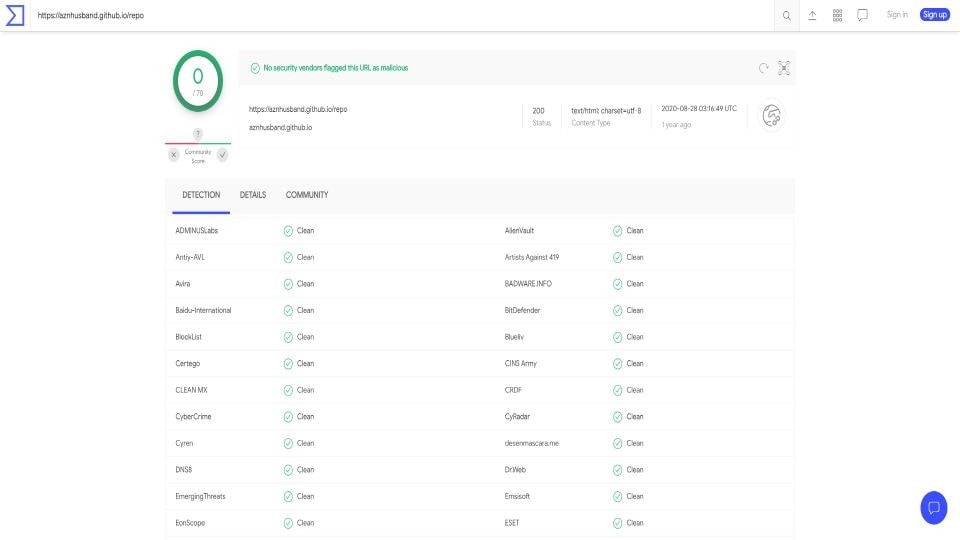Click the aznhusband.github.io domain text

coord(280,127)
